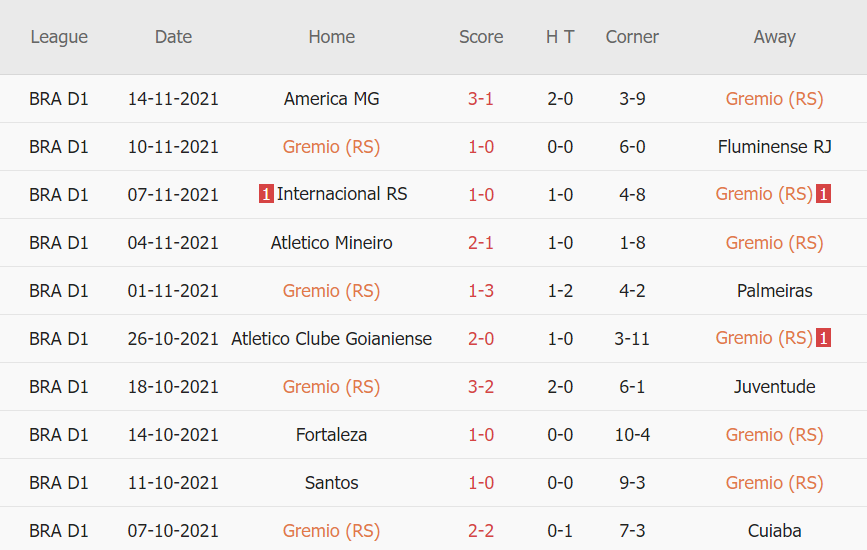The height and width of the screenshot is (550, 867).
Task: Select Atletico Clube Goianiense team
Action: tap(331, 339)
